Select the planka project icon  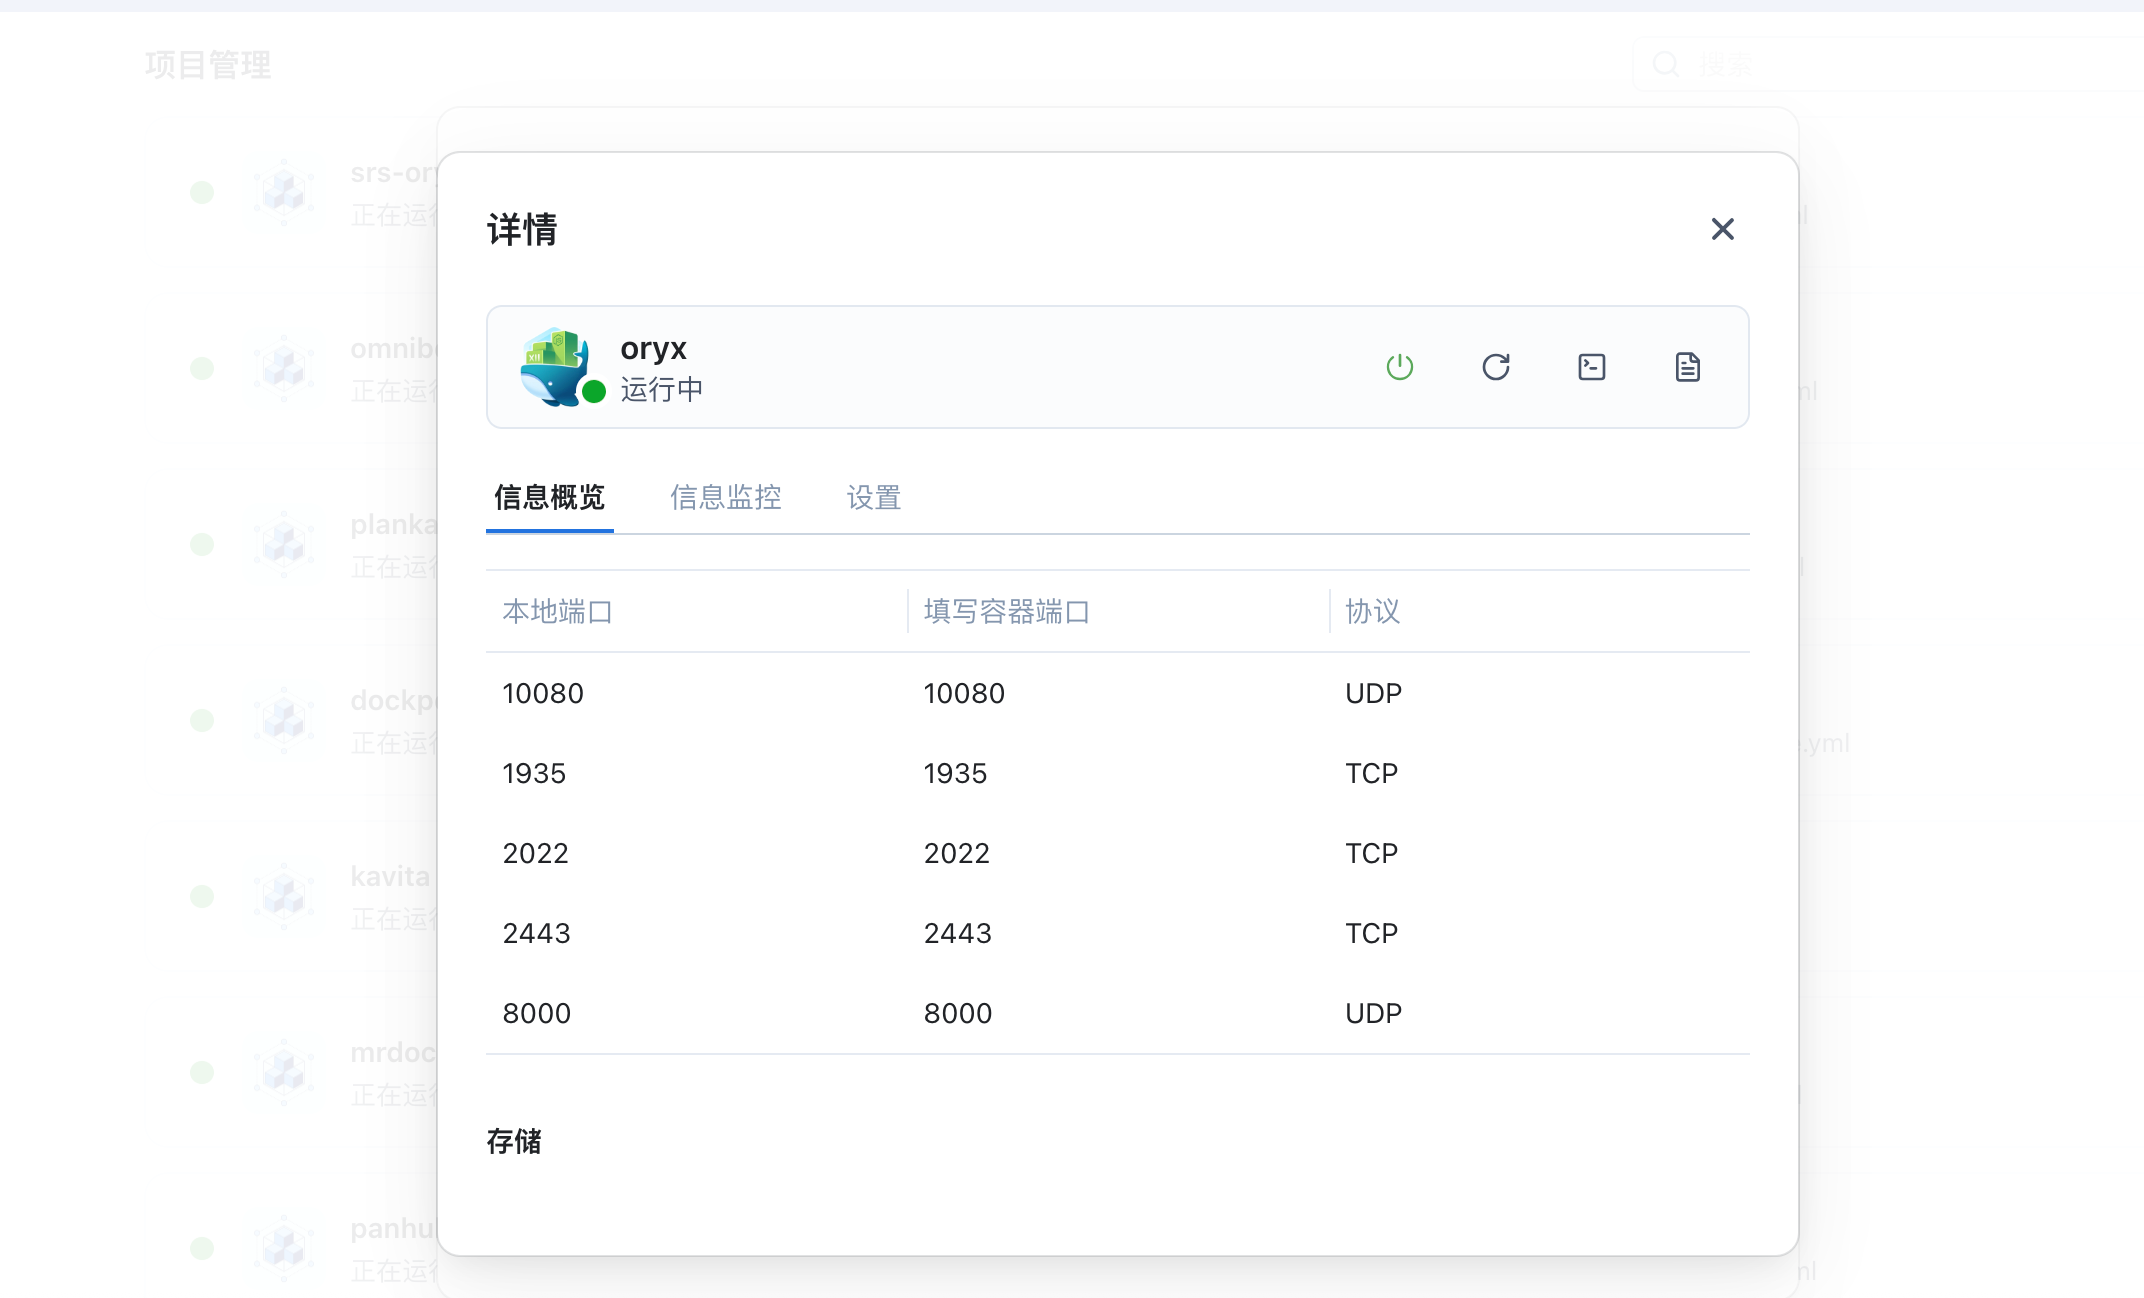(284, 543)
